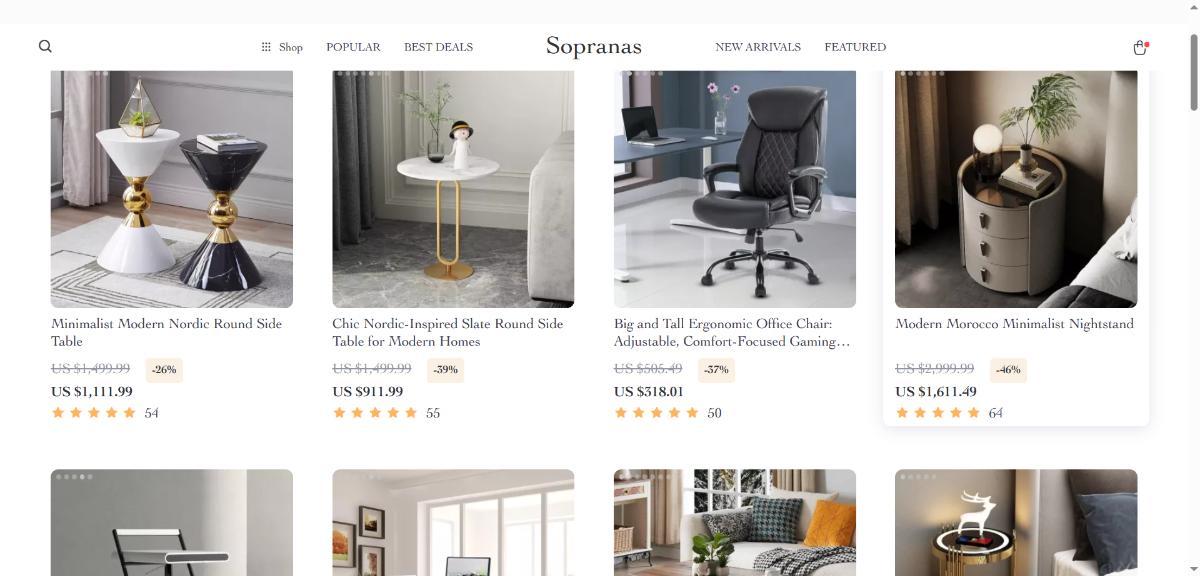Open the BEST DEALS menu item
Screen dimensions: 1200x576
(x=438, y=47)
